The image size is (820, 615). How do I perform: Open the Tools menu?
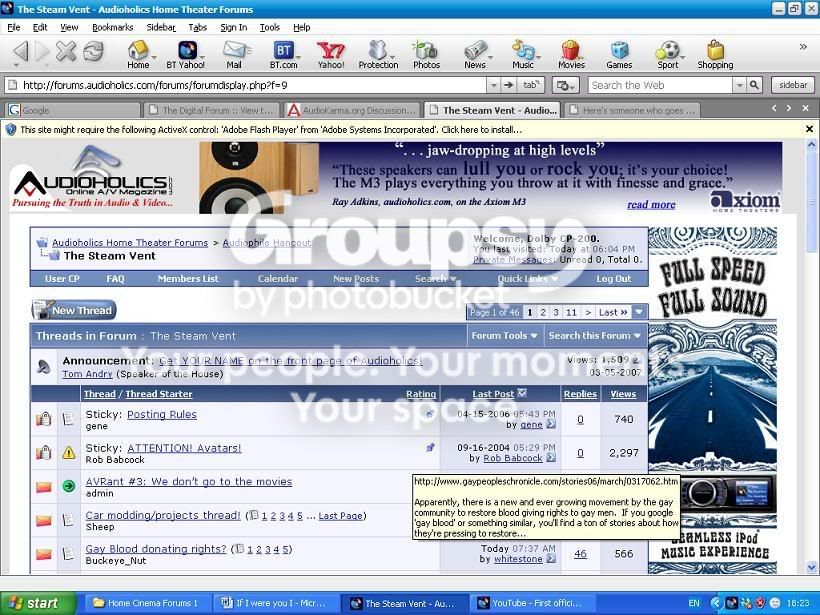coord(270,27)
